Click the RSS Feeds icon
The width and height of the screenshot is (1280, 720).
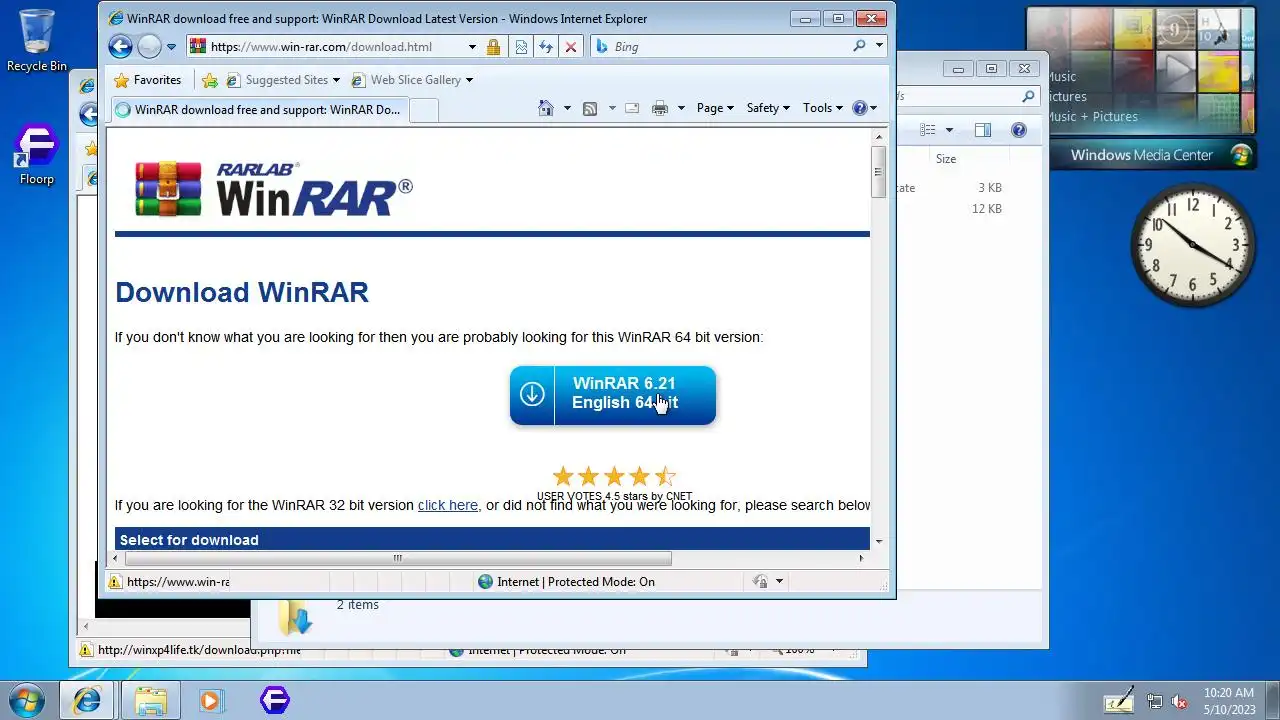590,108
